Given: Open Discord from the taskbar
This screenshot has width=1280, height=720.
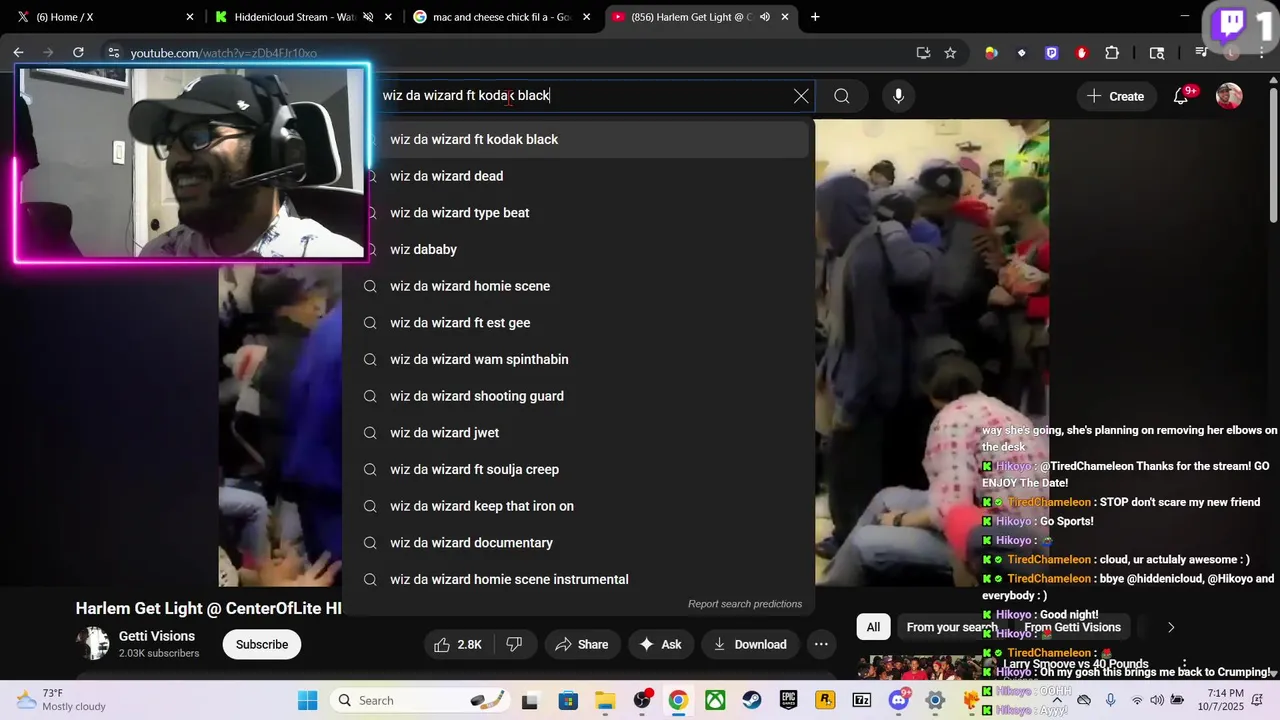Looking at the screenshot, I should (x=898, y=700).
